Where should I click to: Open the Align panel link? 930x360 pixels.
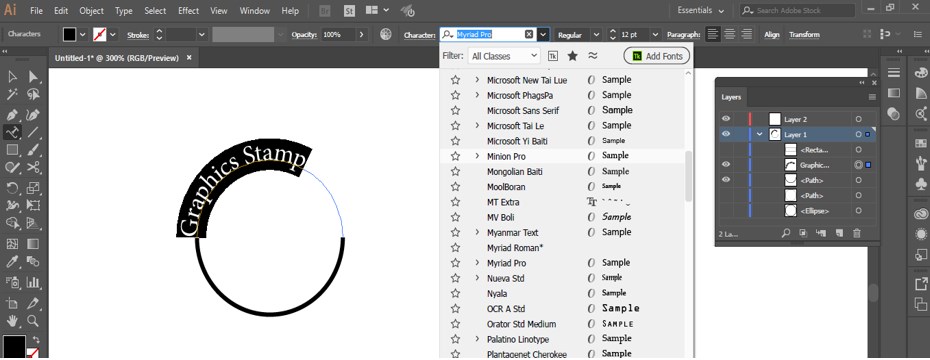772,35
